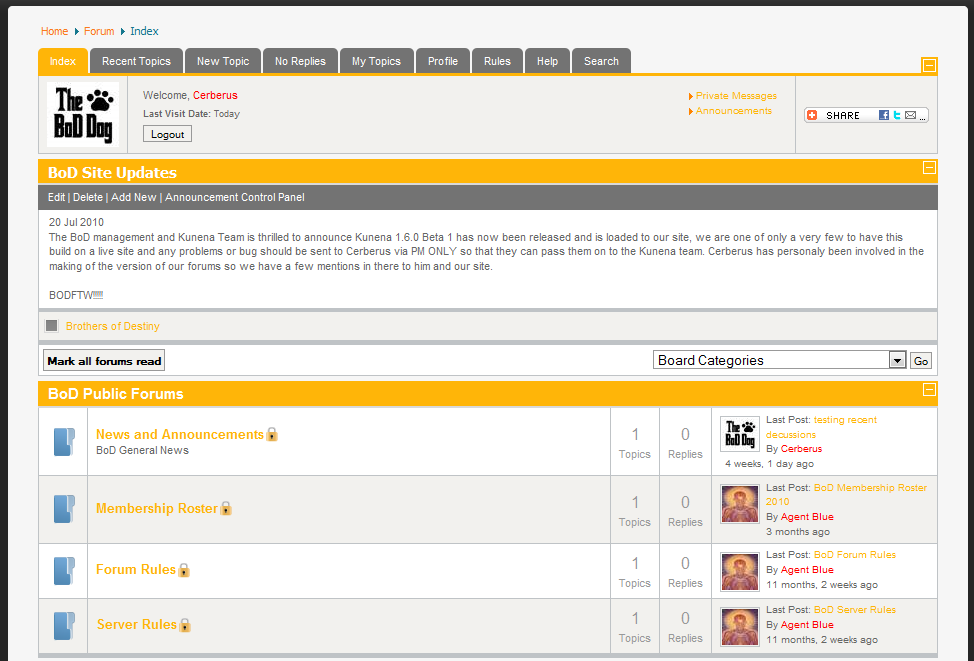The width and height of the screenshot is (974, 661).
Task: Switch to the Recent Topics tab
Action: click(x=136, y=61)
